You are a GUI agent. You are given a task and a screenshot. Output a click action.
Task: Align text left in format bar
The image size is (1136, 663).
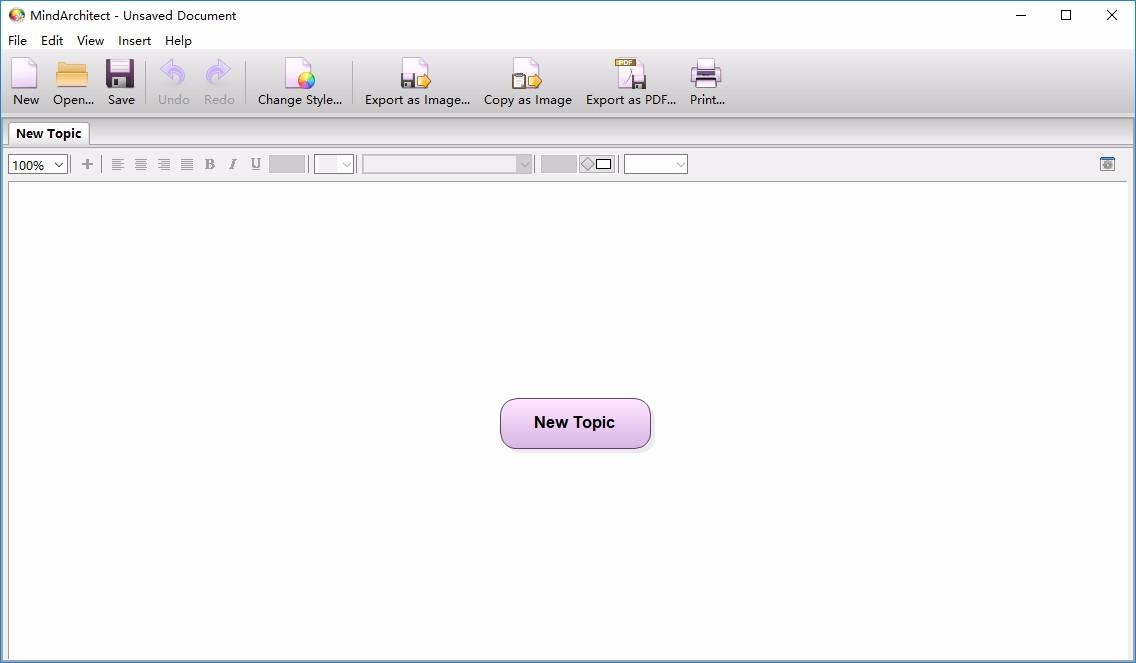pyautogui.click(x=117, y=164)
